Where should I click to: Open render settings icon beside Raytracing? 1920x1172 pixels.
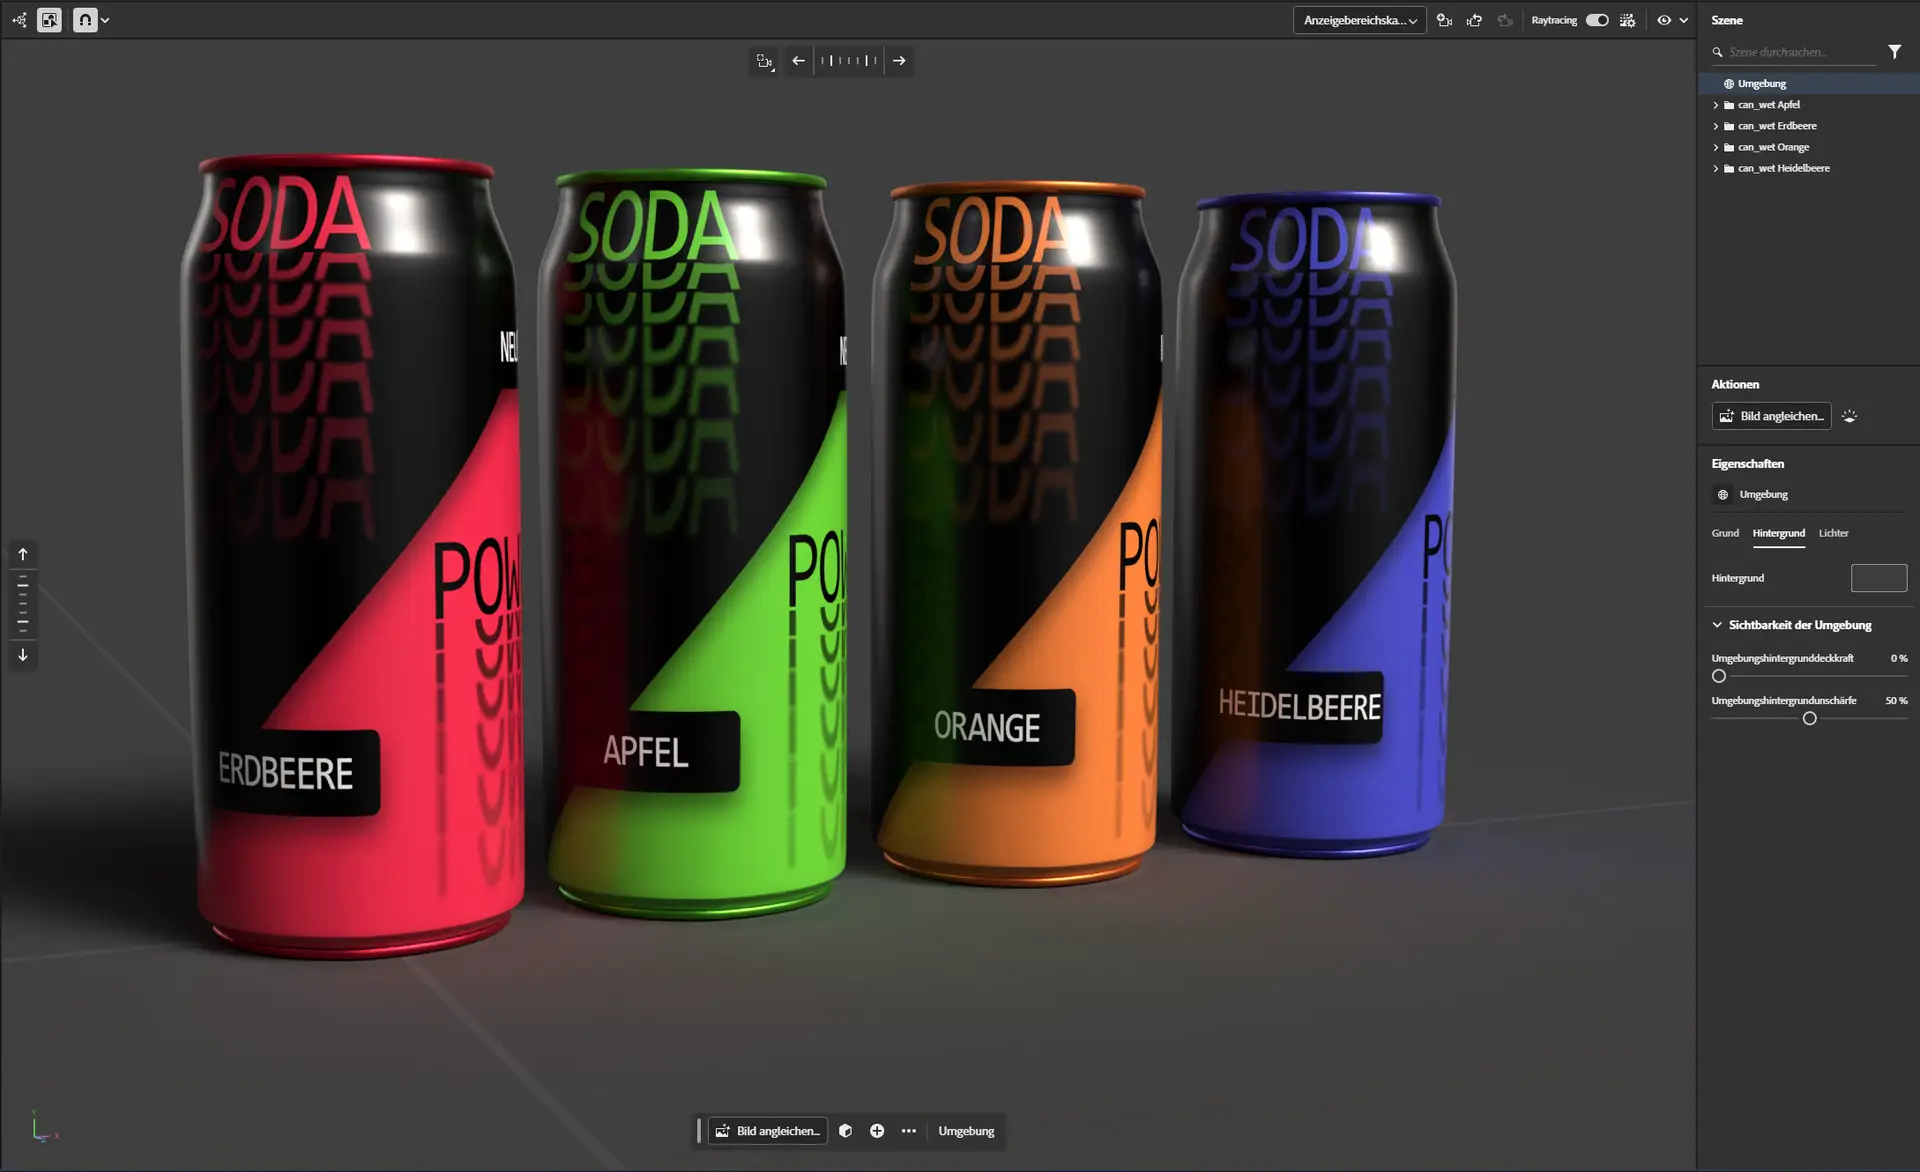coord(1628,20)
